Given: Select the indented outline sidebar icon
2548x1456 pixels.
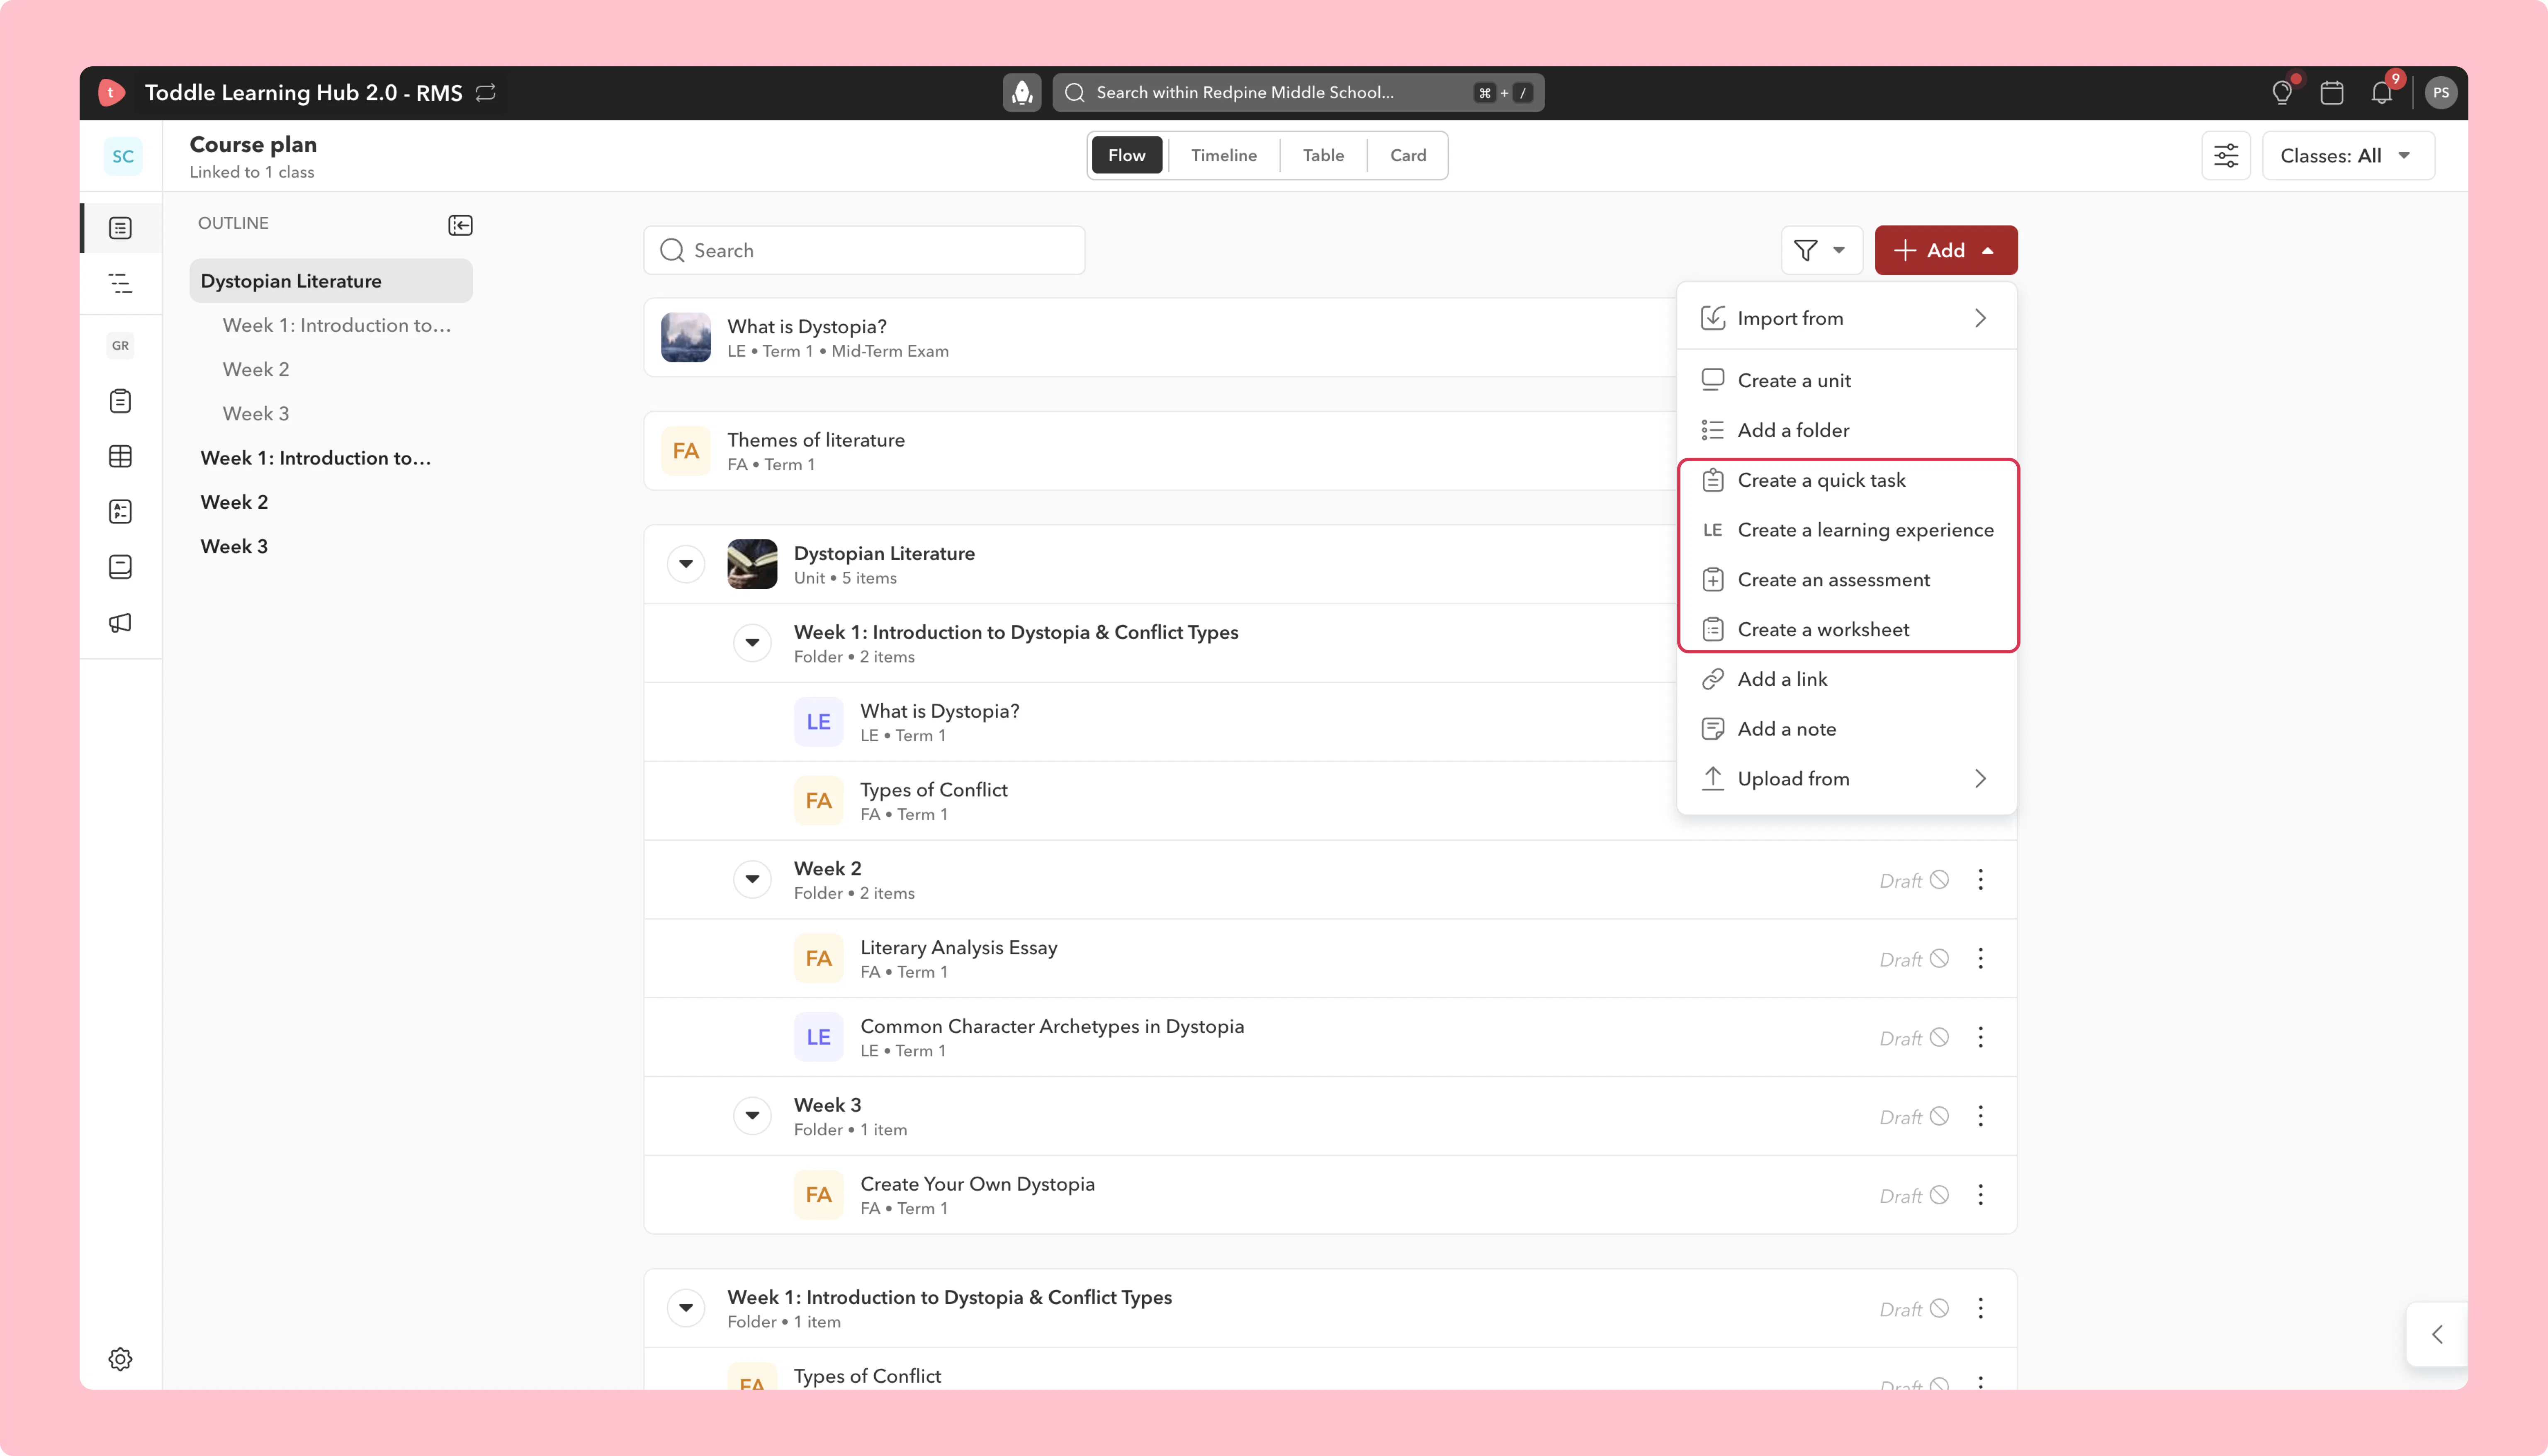Looking at the screenshot, I should (x=120, y=283).
